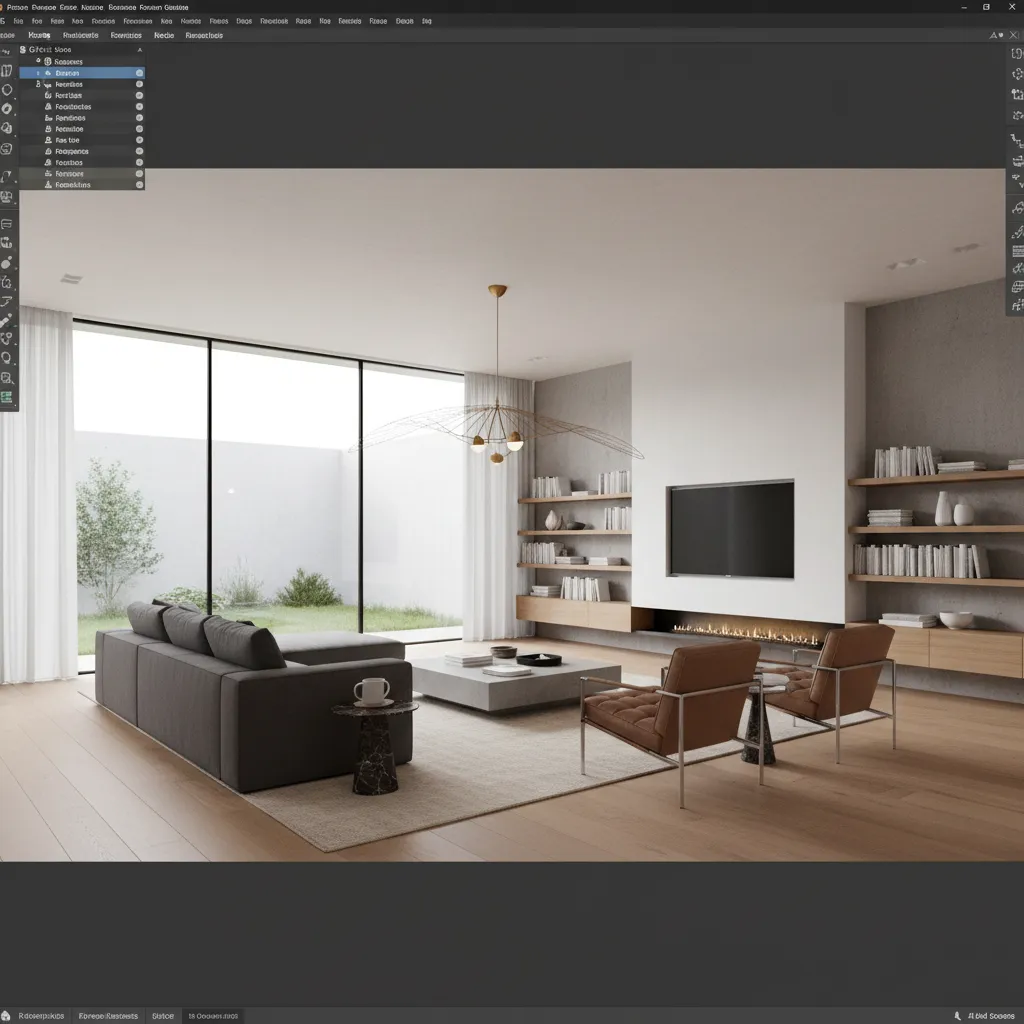Switch to the 'Raoeotloeis' tab

pyautogui.click(x=204, y=35)
